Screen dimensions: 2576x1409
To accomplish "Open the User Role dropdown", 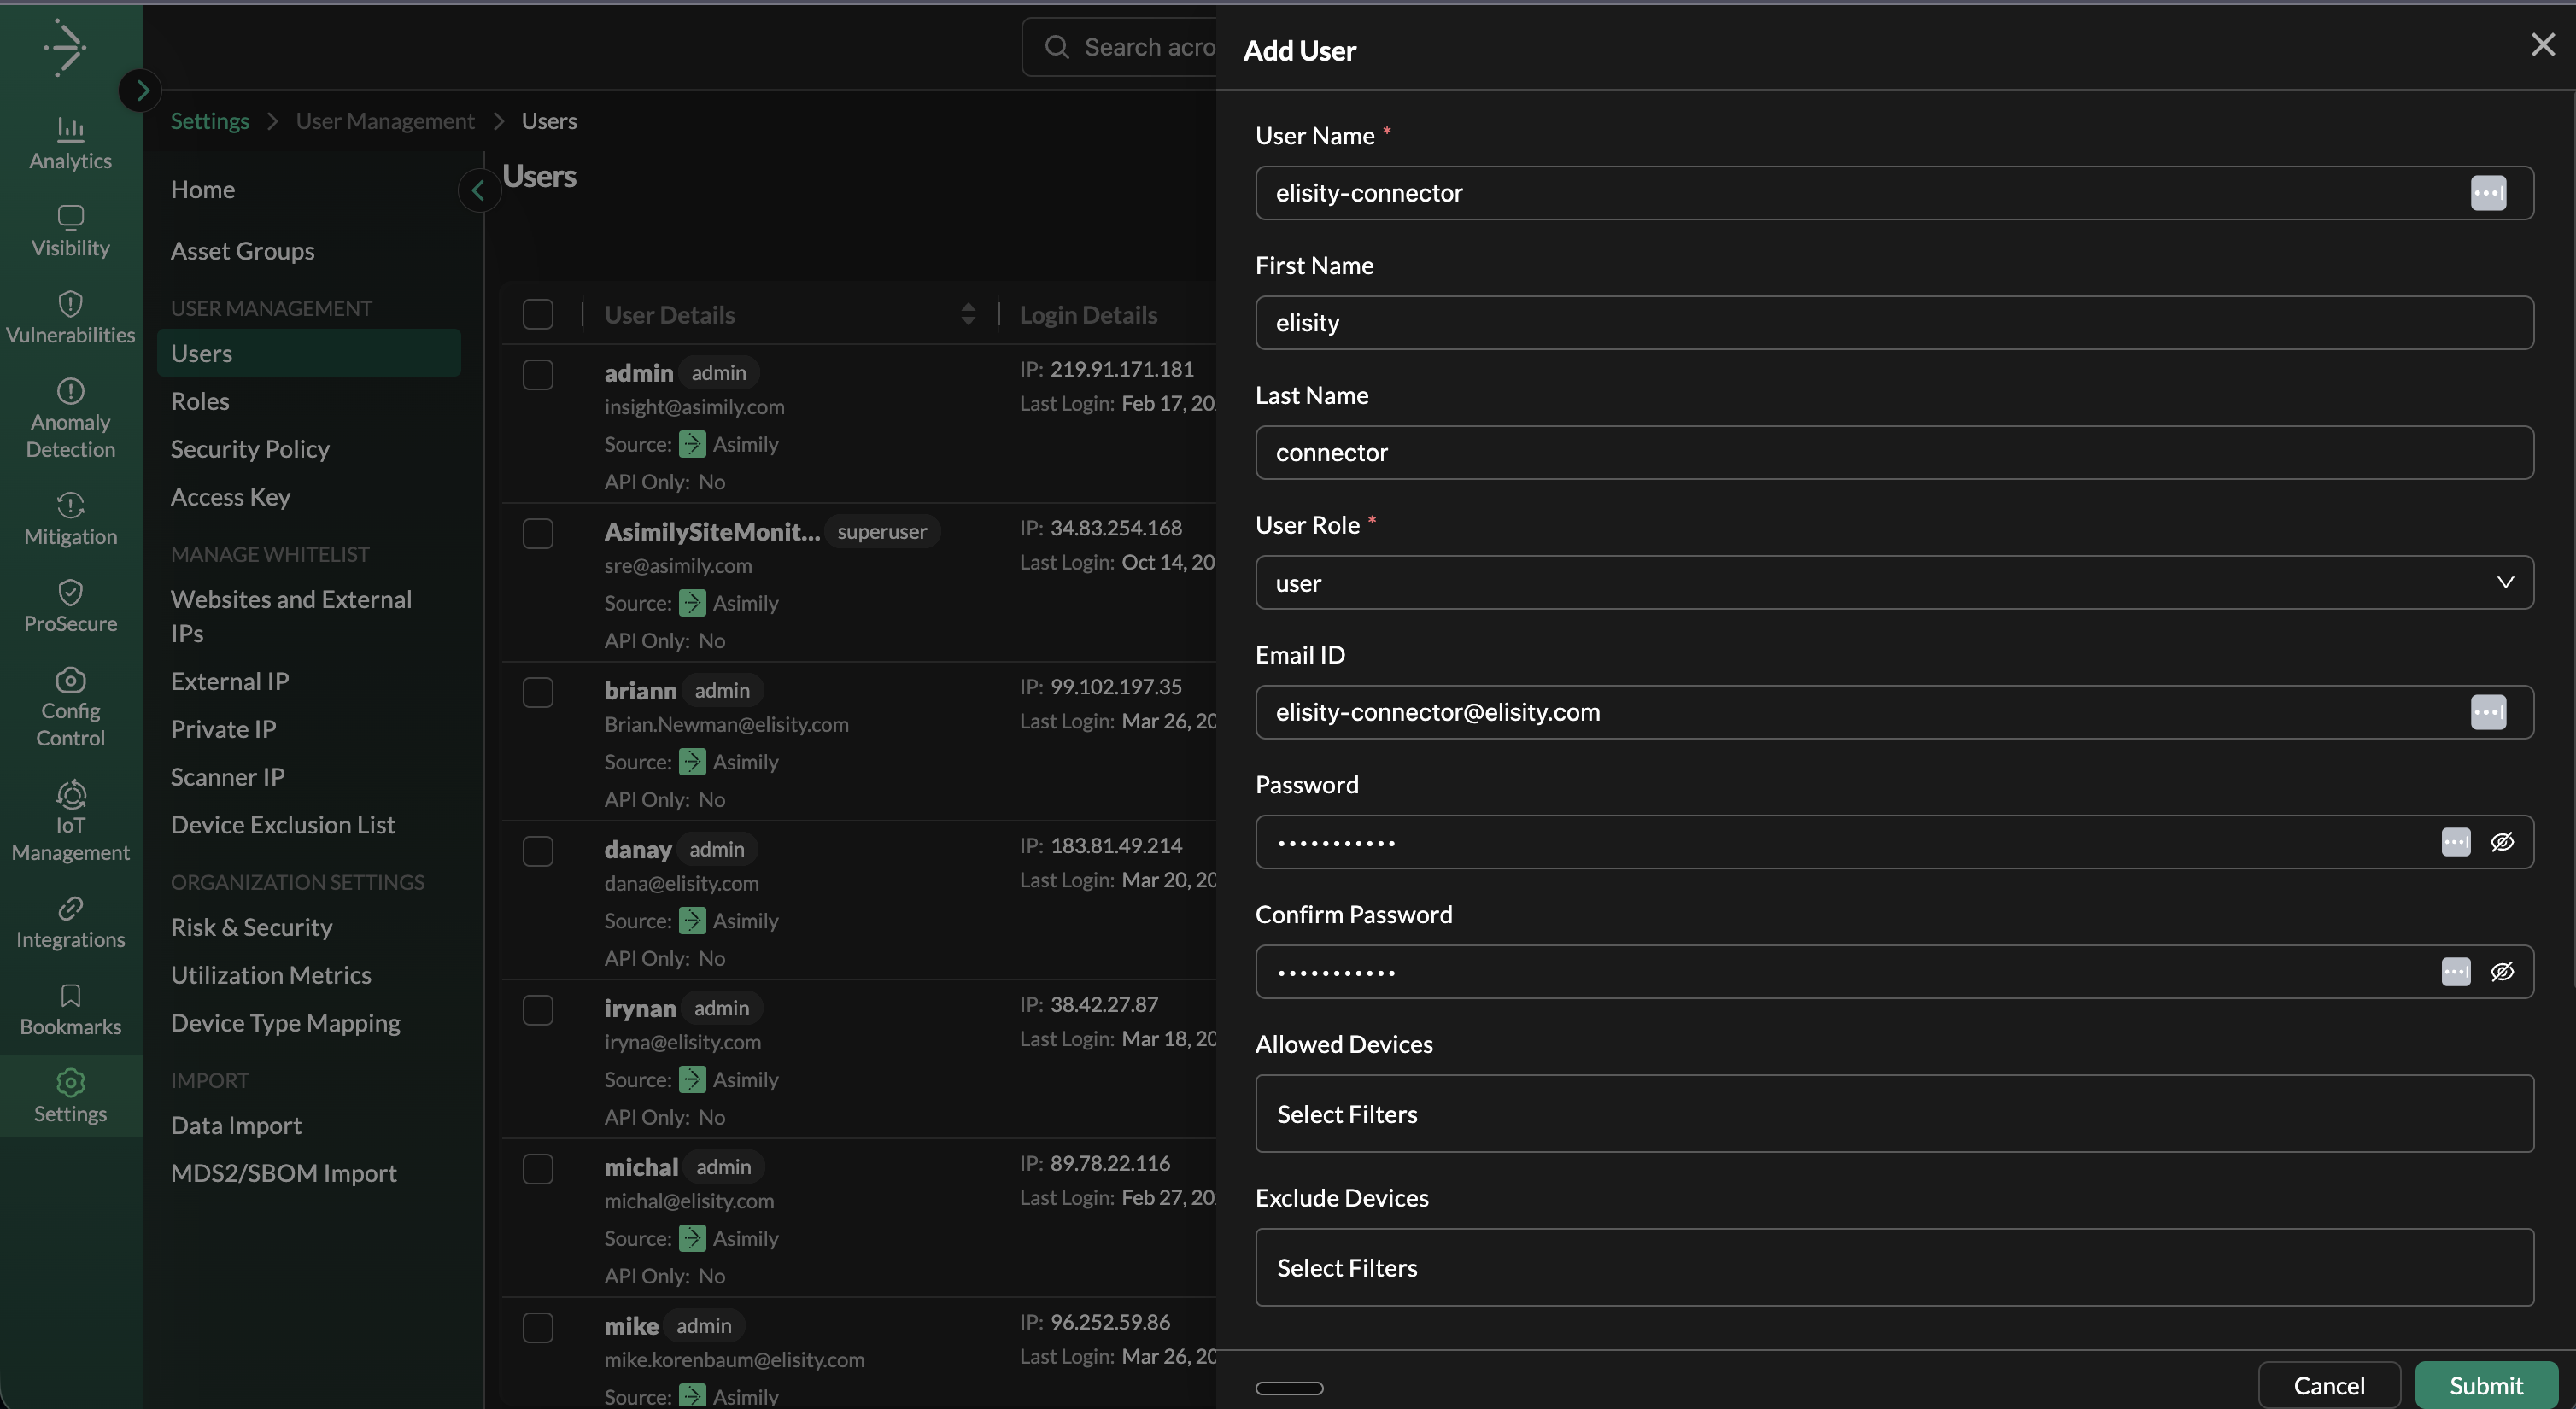I will pyautogui.click(x=1894, y=583).
